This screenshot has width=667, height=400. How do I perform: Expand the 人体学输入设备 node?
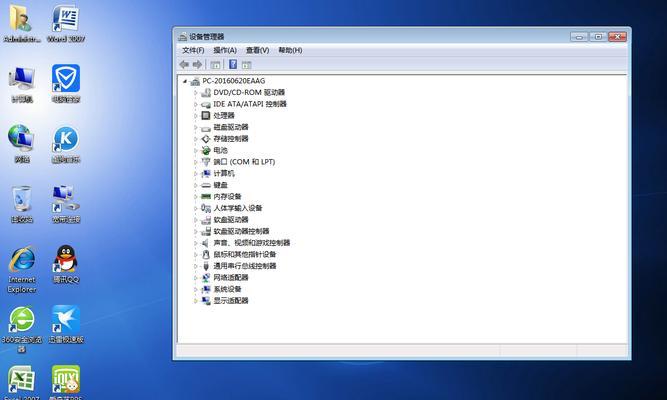pyautogui.click(x=196, y=208)
